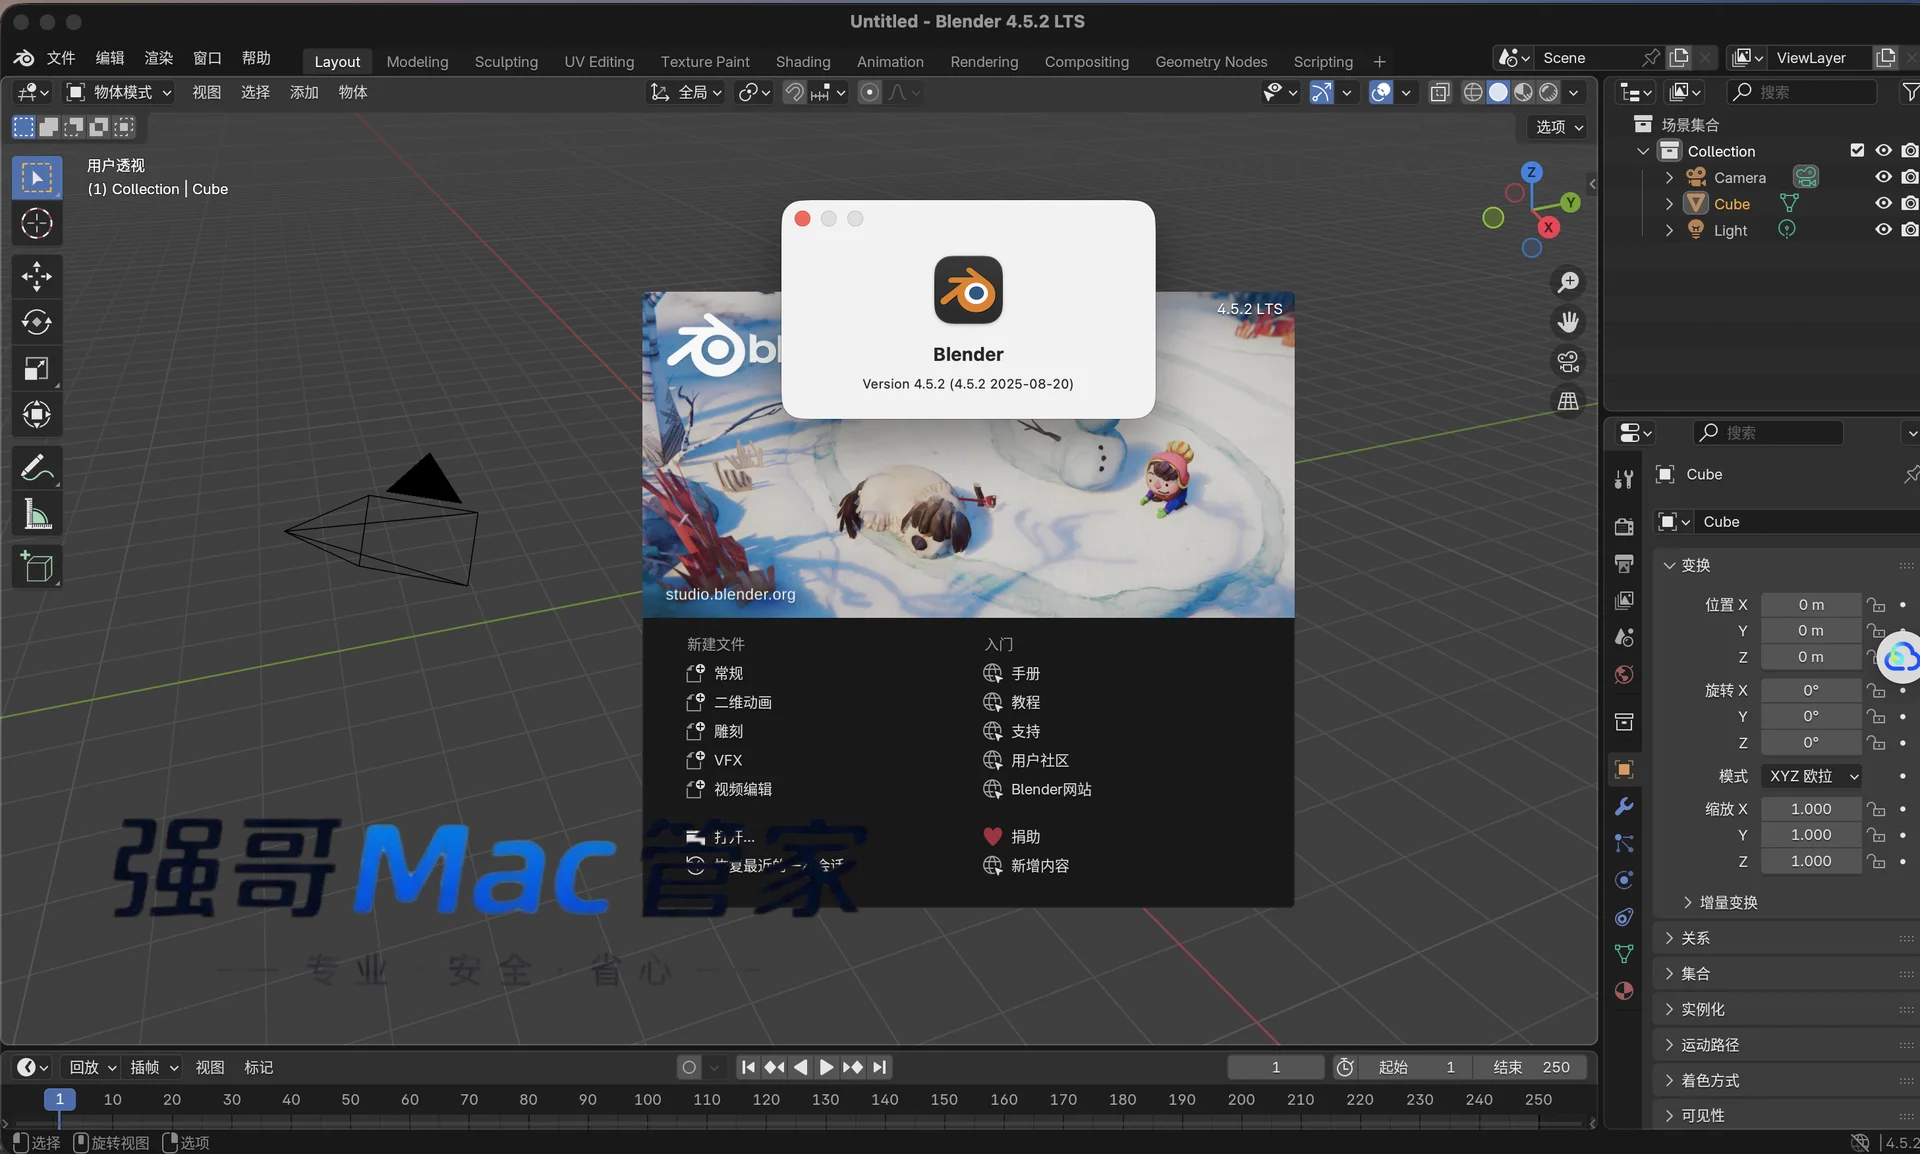Open the Render properties tab
This screenshot has width=1920, height=1154.
coord(1624,526)
